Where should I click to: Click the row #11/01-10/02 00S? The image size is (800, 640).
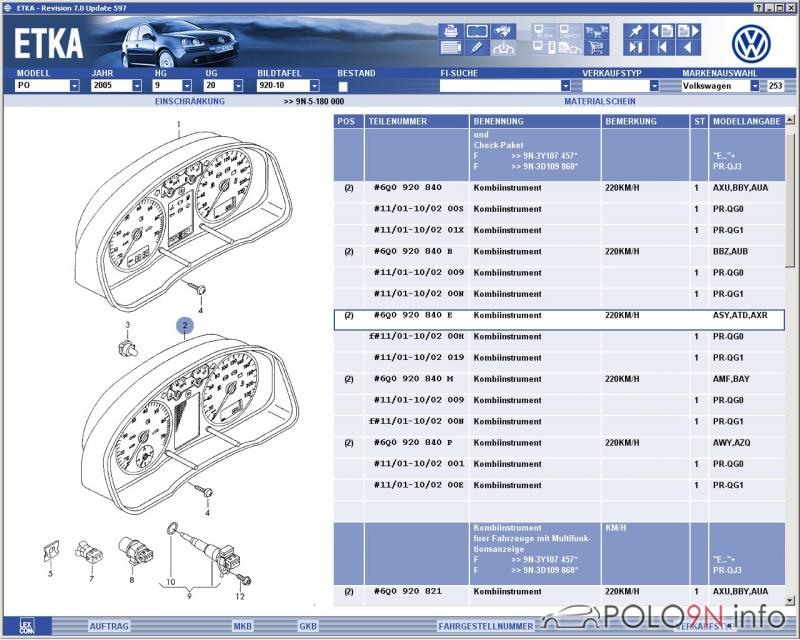click(x=559, y=209)
